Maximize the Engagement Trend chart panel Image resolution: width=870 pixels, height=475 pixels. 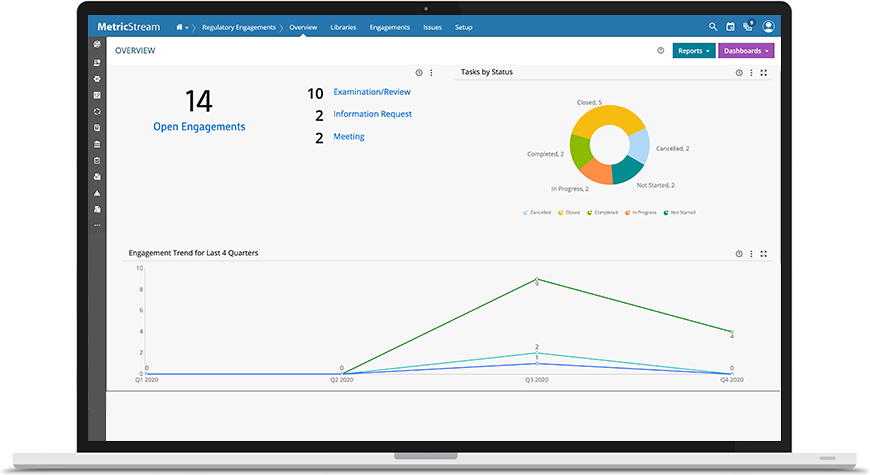coord(764,254)
